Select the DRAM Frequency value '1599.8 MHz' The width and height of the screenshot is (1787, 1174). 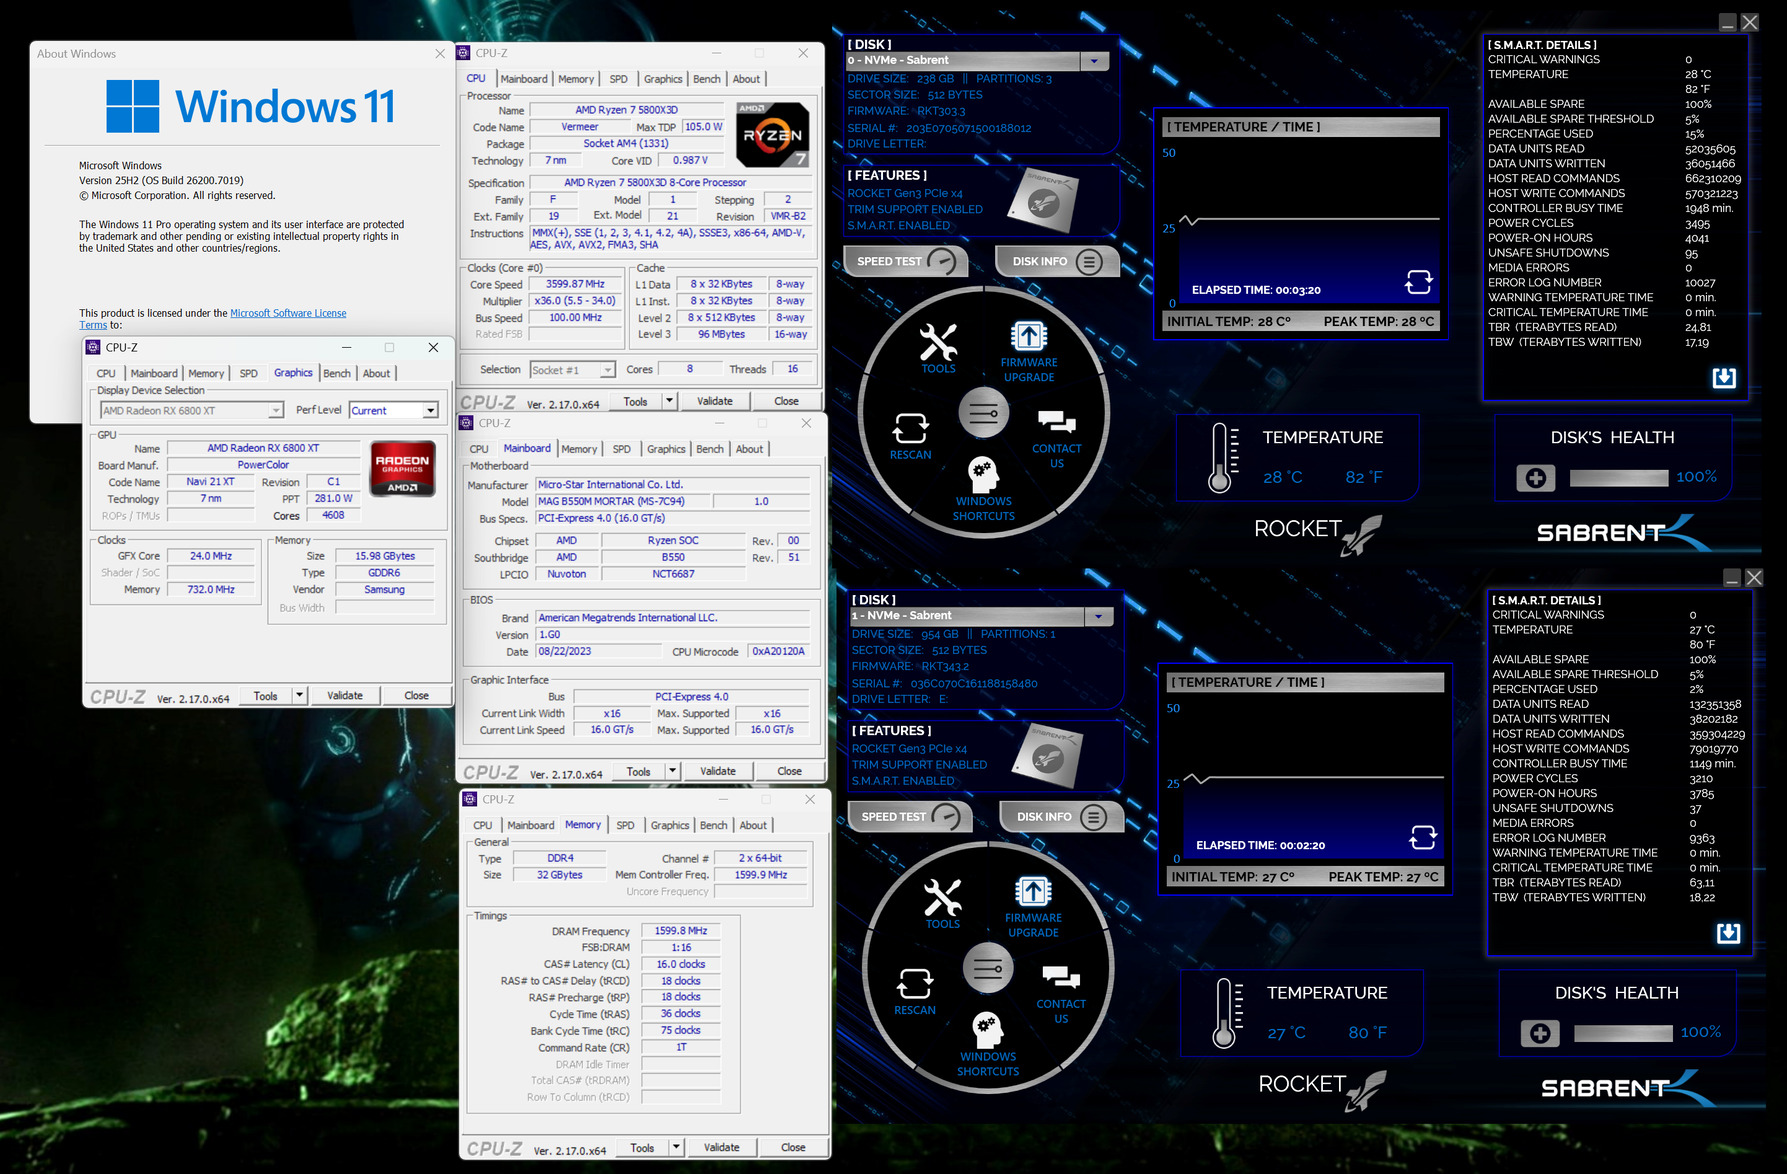(x=680, y=931)
